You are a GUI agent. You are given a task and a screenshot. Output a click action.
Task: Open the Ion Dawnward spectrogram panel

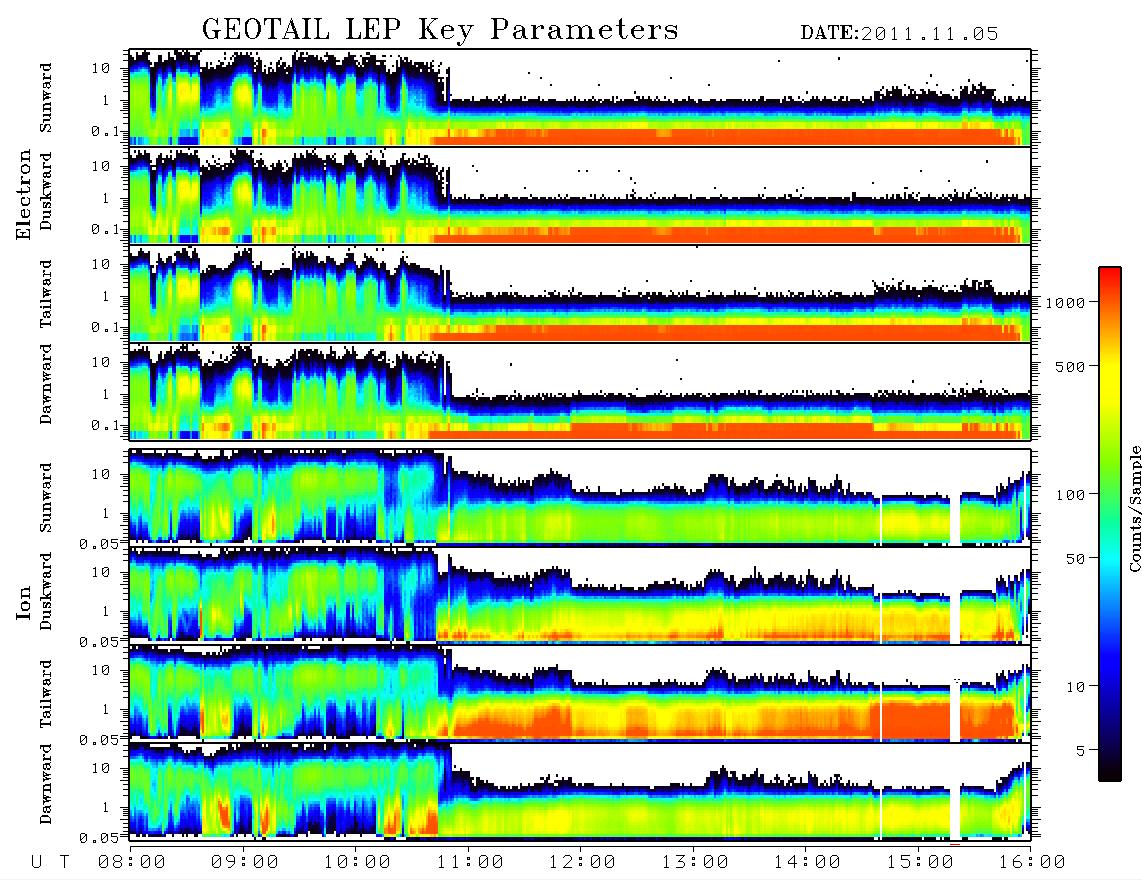(x=580, y=790)
